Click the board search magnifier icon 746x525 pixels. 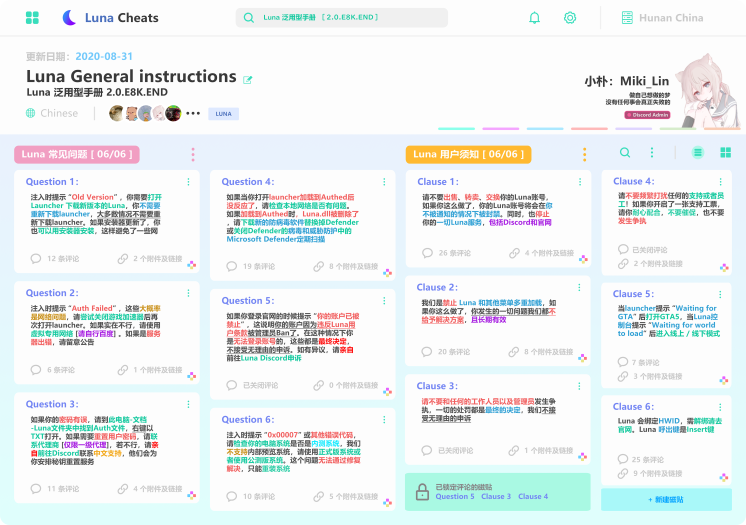pyautogui.click(x=625, y=152)
